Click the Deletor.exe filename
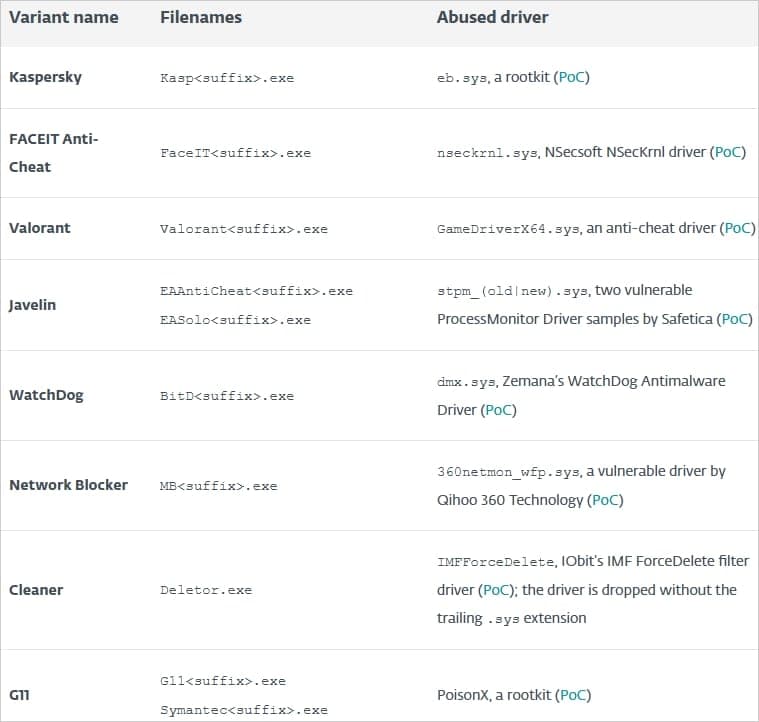The width and height of the screenshot is (759, 722). [x=206, y=590]
